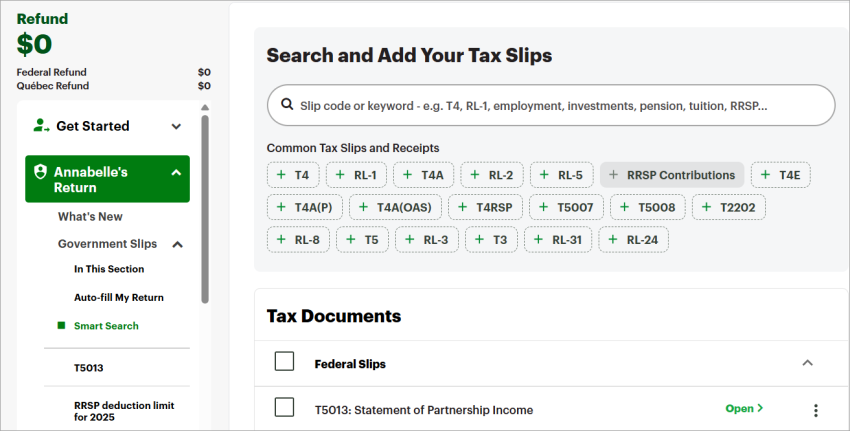The image size is (850, 431).
Task: Click the Get Started person icon
Action: coord(40,126)
